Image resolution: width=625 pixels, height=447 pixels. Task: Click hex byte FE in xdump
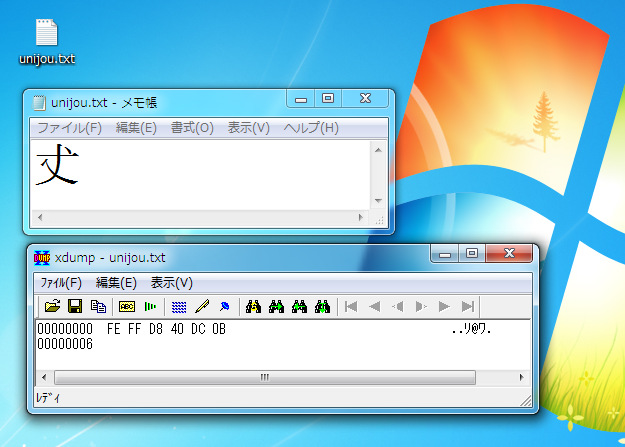114,329
